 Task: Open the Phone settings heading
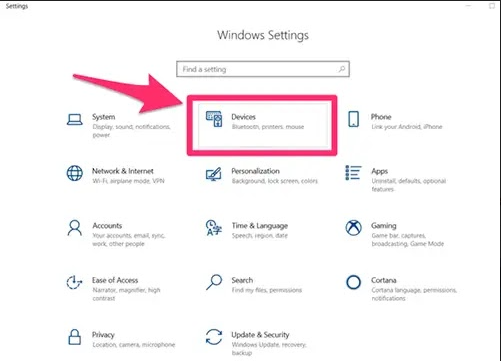coord(381,117)
